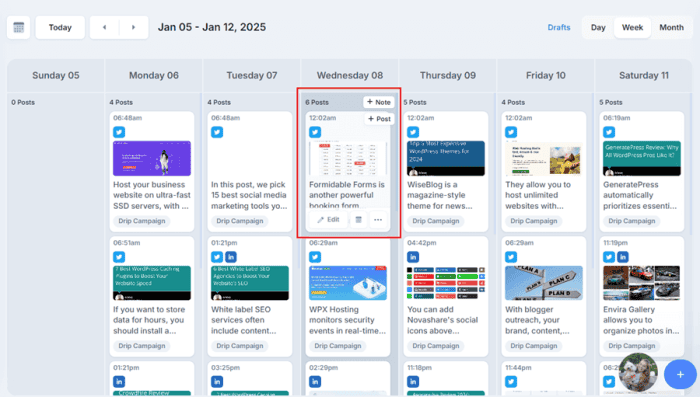Open 'In this post, we pick 15 best' text
The image size is (700, 397).
(249, 195)
